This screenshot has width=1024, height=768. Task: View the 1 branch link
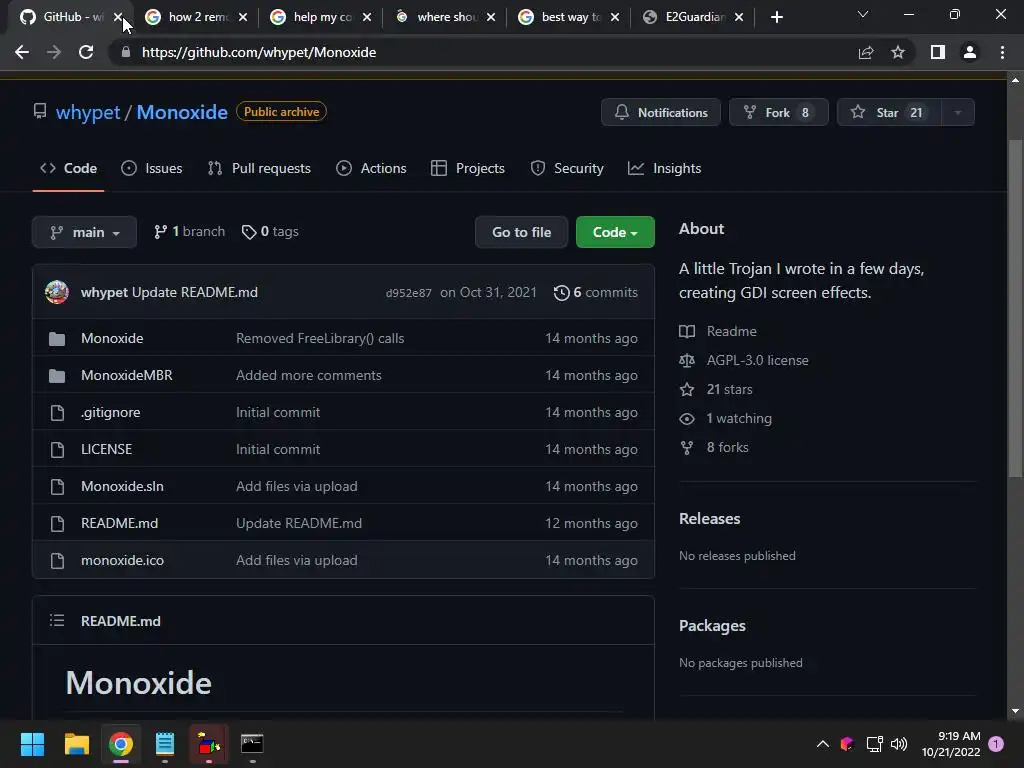[189, 232]
